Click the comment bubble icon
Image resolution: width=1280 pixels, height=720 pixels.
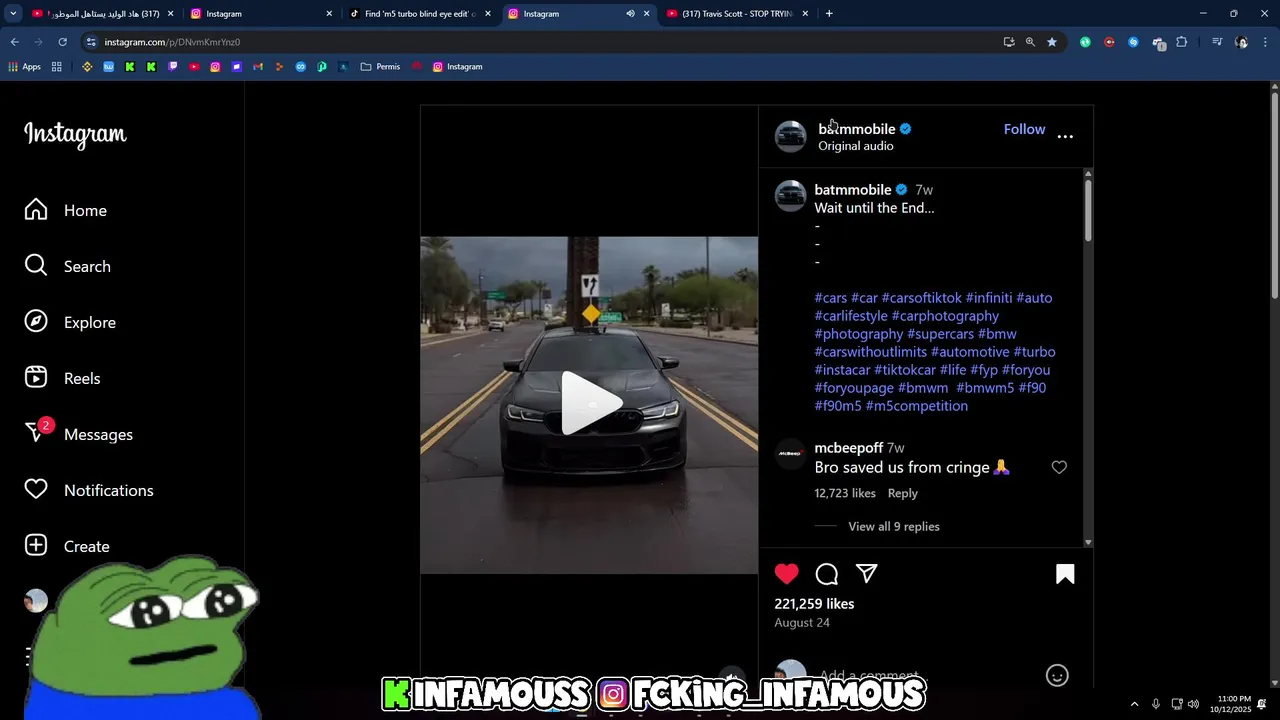click(827, 573)
